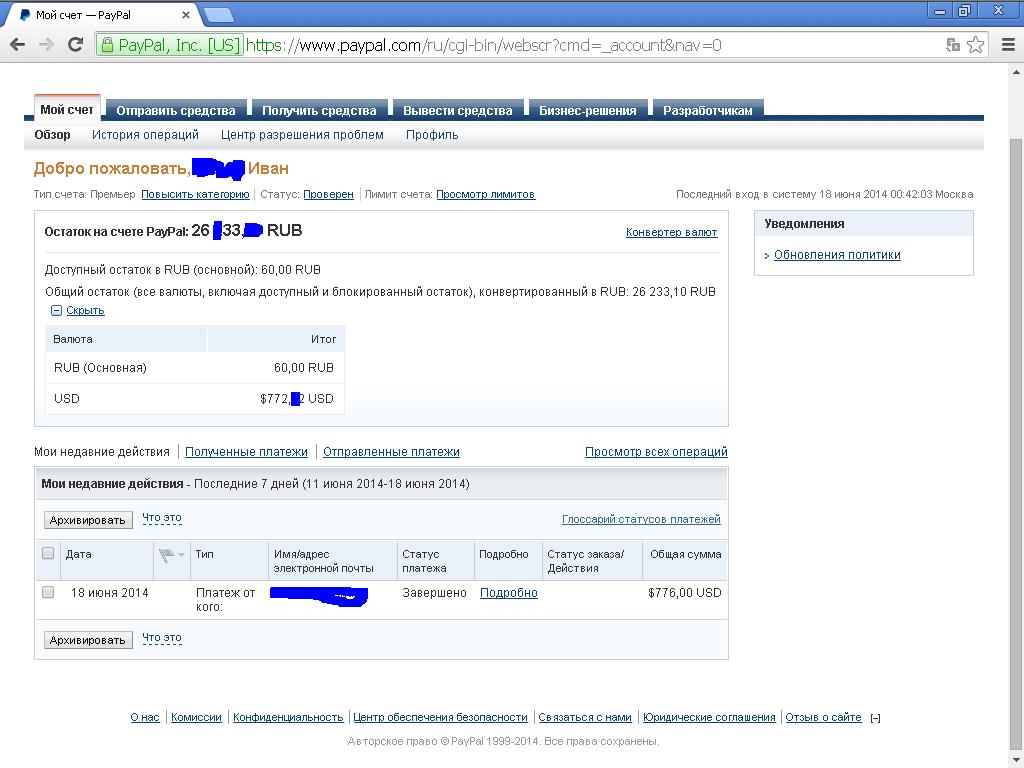Open the flag column dropdown arrow
This screenshot has height=768, width=1024.
pos(182,555)
